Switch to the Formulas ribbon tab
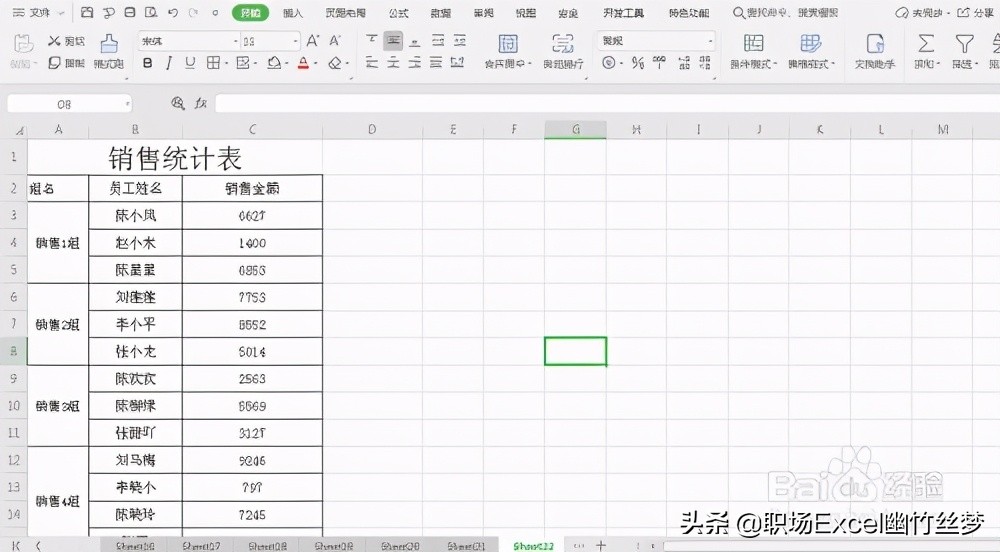This screenshot has height=552, width=1000. click(x=399, y=13)
